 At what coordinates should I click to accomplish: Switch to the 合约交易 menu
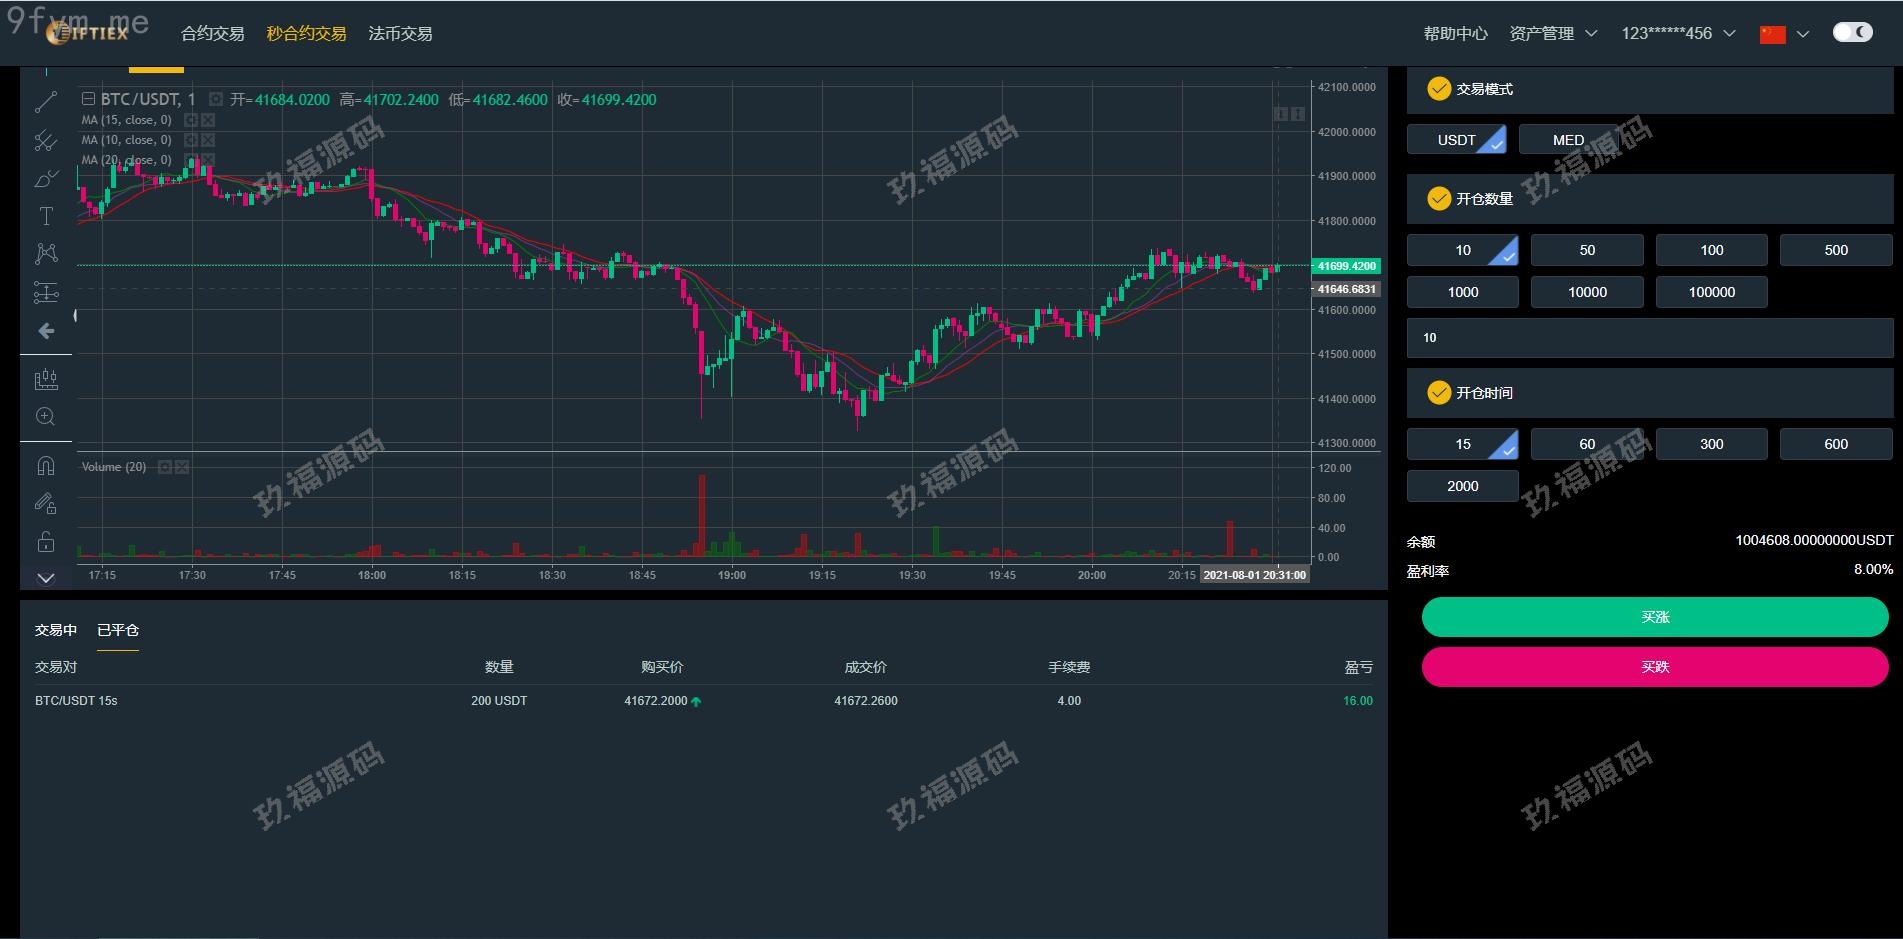pos(212,34)
